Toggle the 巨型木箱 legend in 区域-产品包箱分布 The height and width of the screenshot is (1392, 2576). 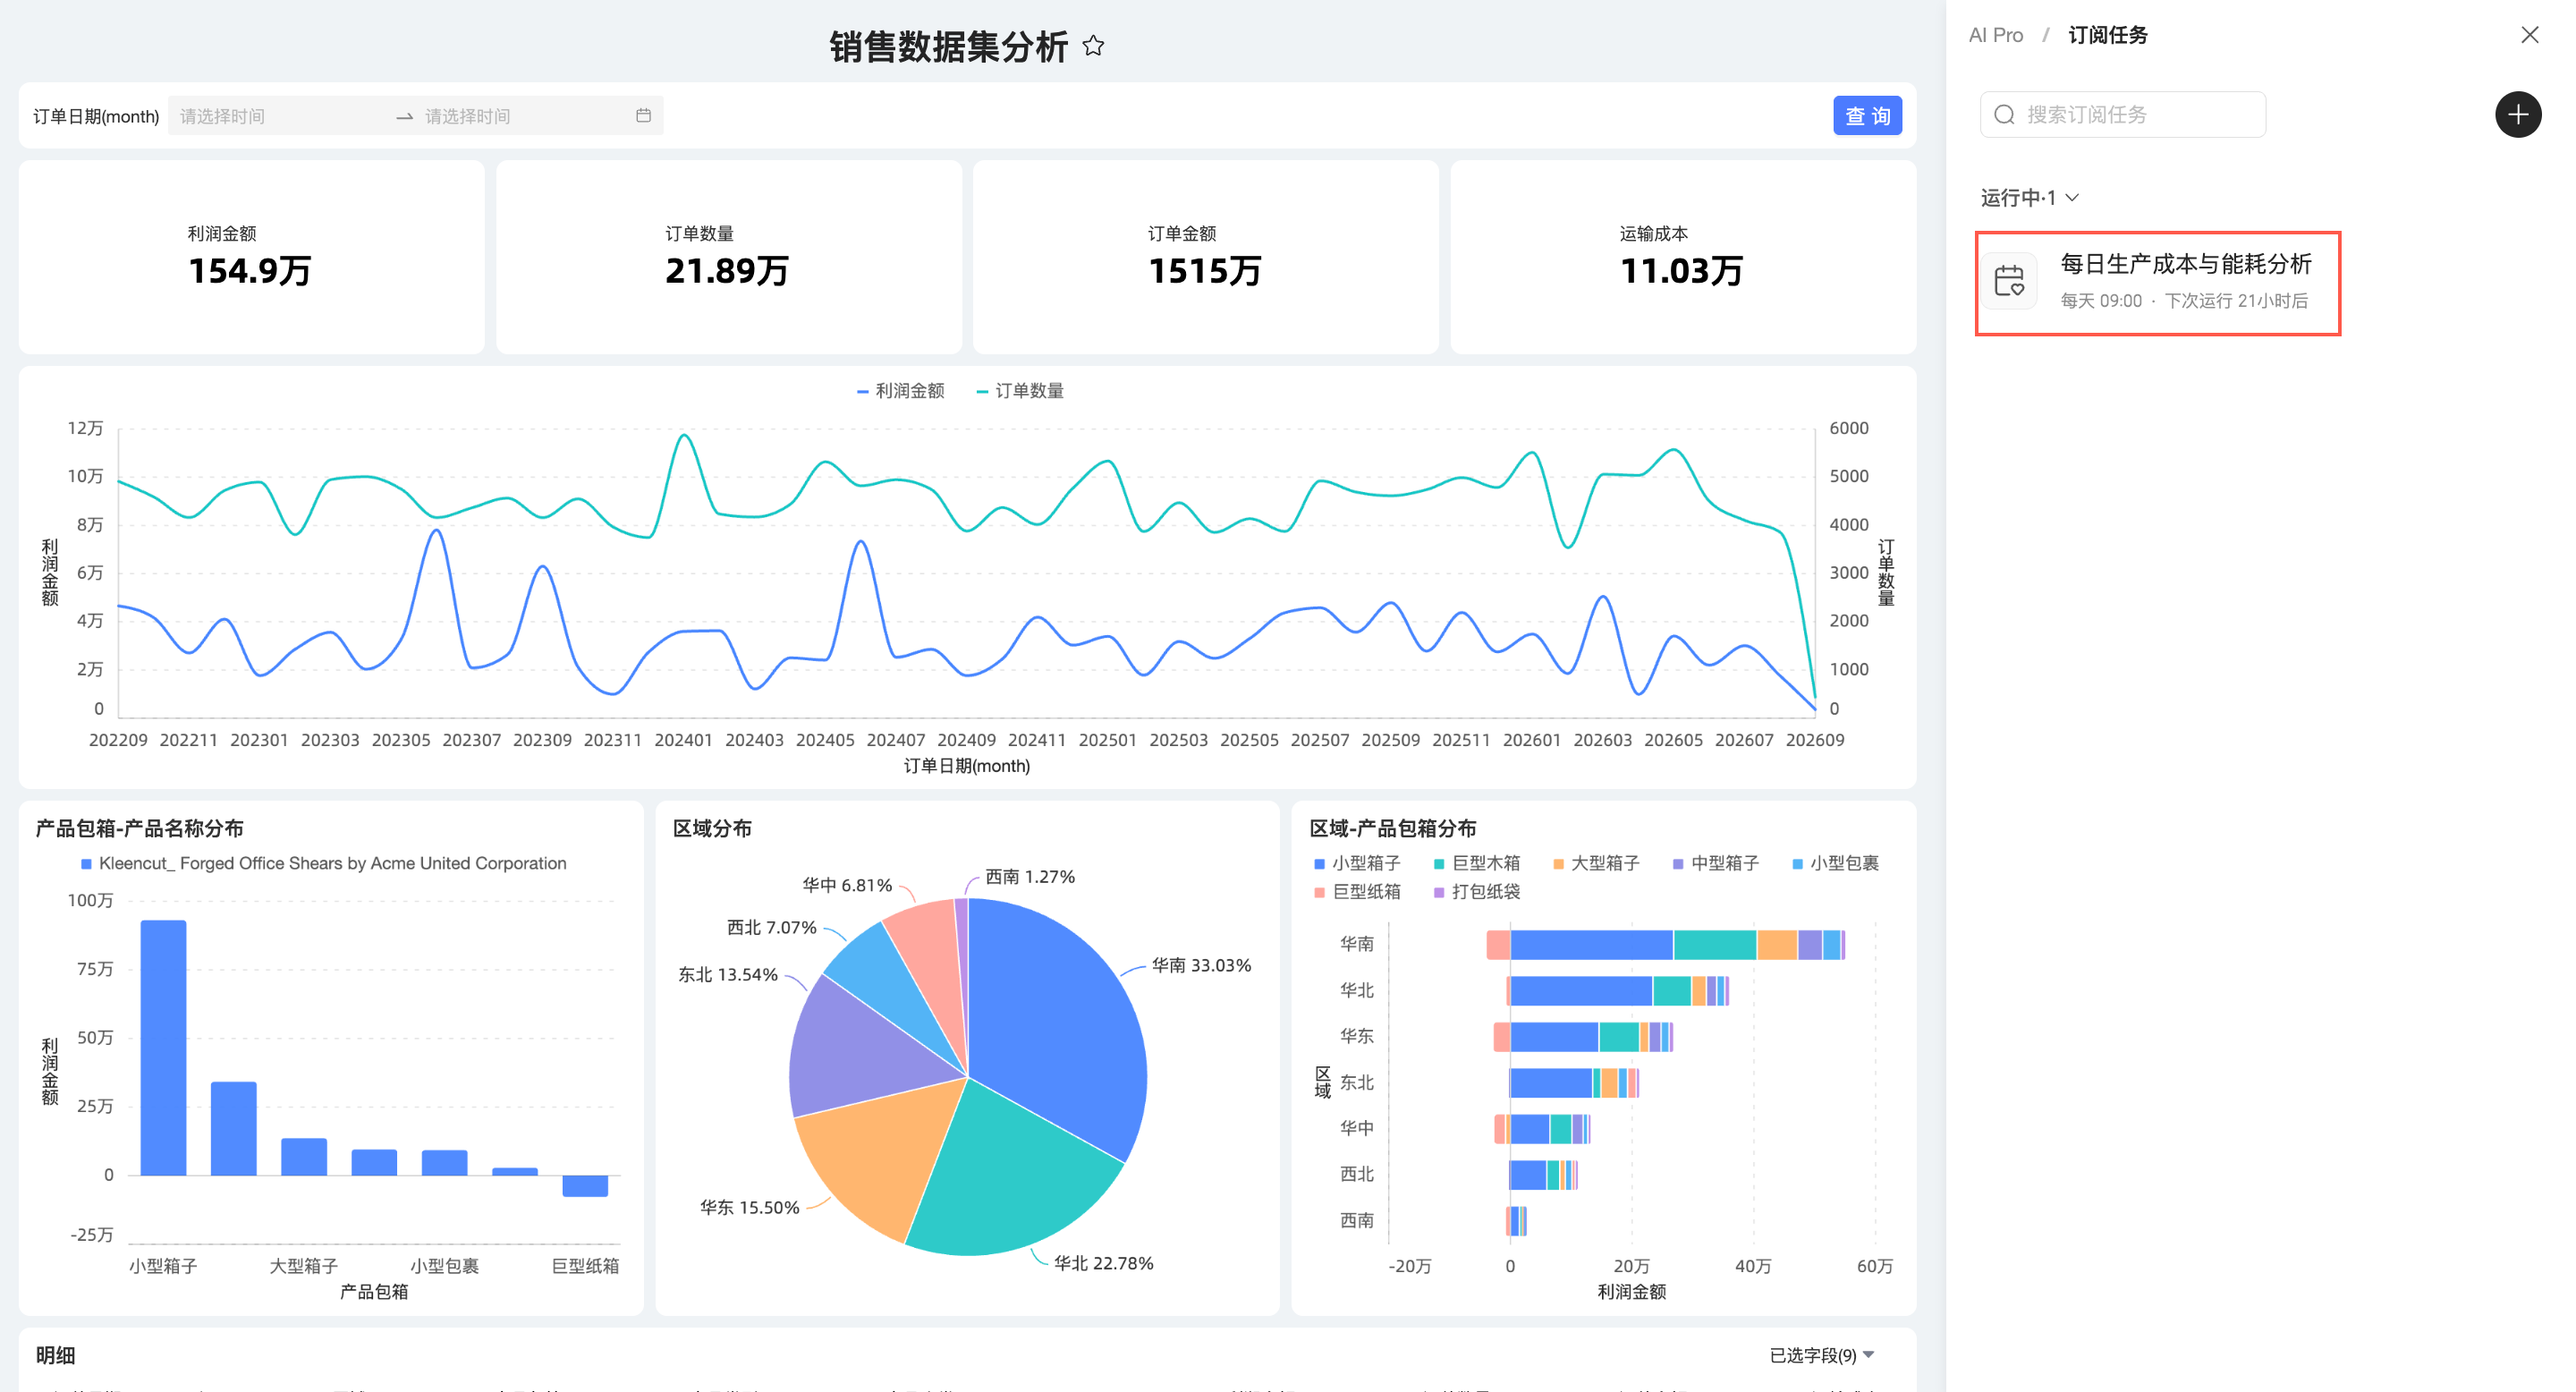point(1476,863)
